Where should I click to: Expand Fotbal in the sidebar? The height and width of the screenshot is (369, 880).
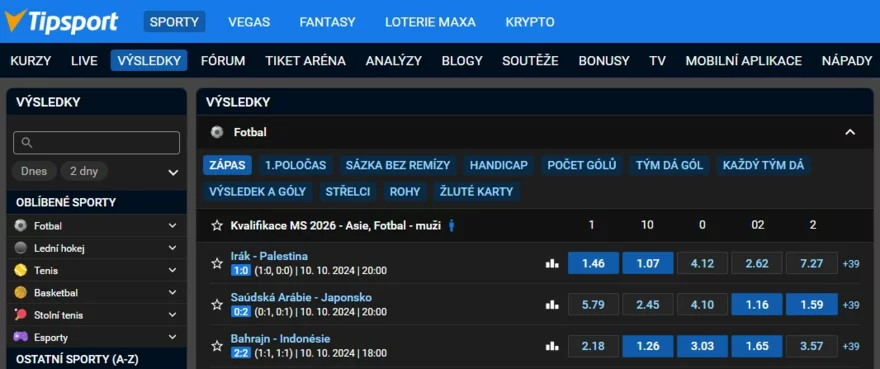(x=172, y=226)
